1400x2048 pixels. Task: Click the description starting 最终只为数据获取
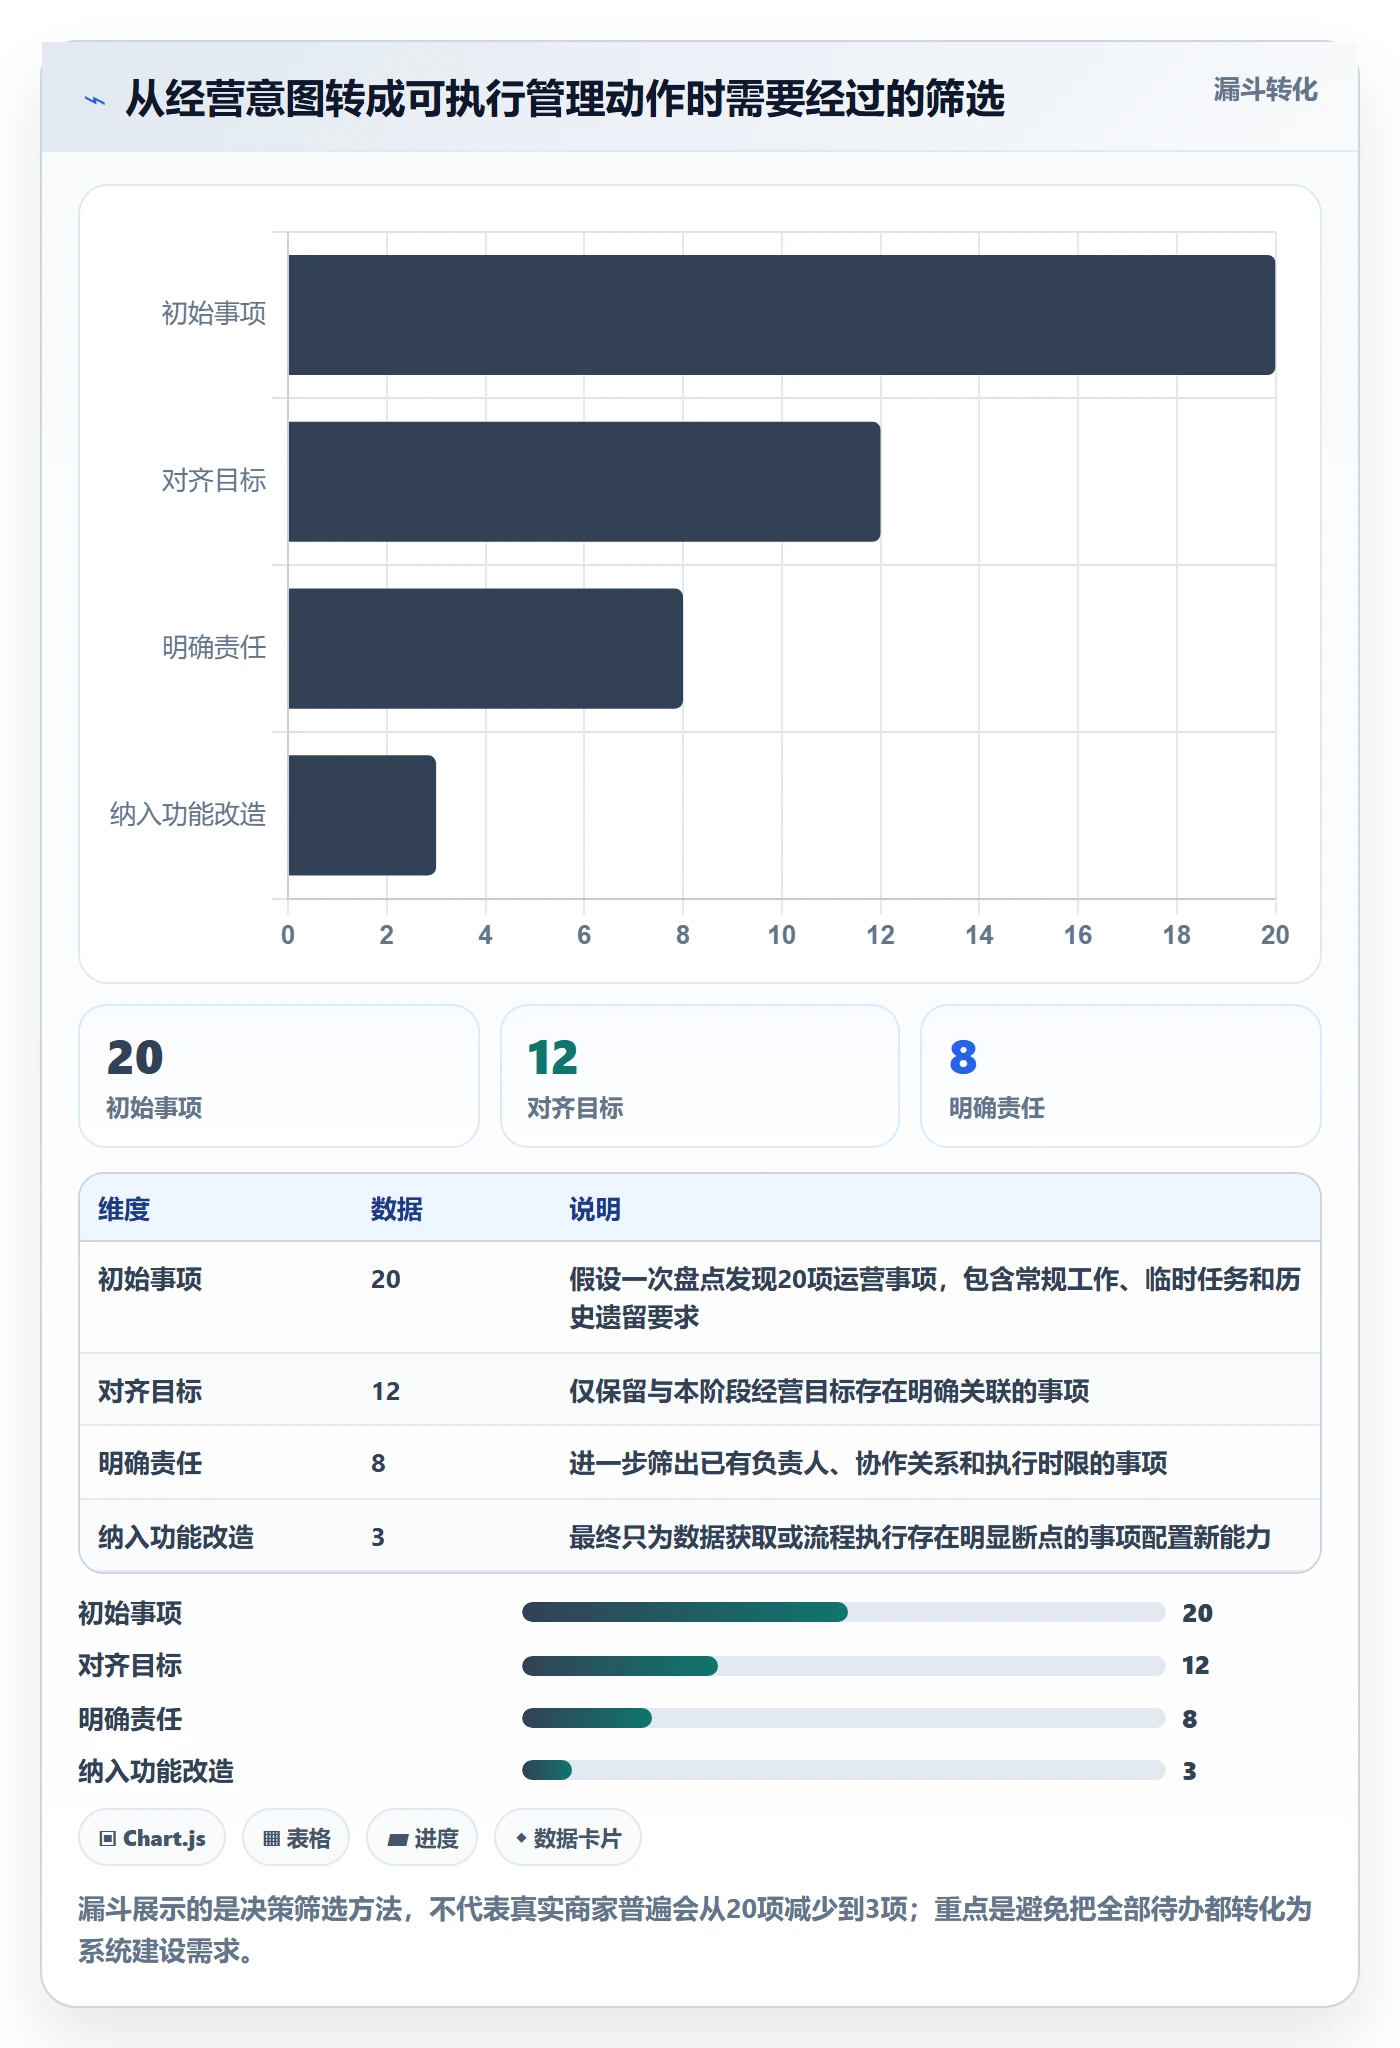point(920,1537)
